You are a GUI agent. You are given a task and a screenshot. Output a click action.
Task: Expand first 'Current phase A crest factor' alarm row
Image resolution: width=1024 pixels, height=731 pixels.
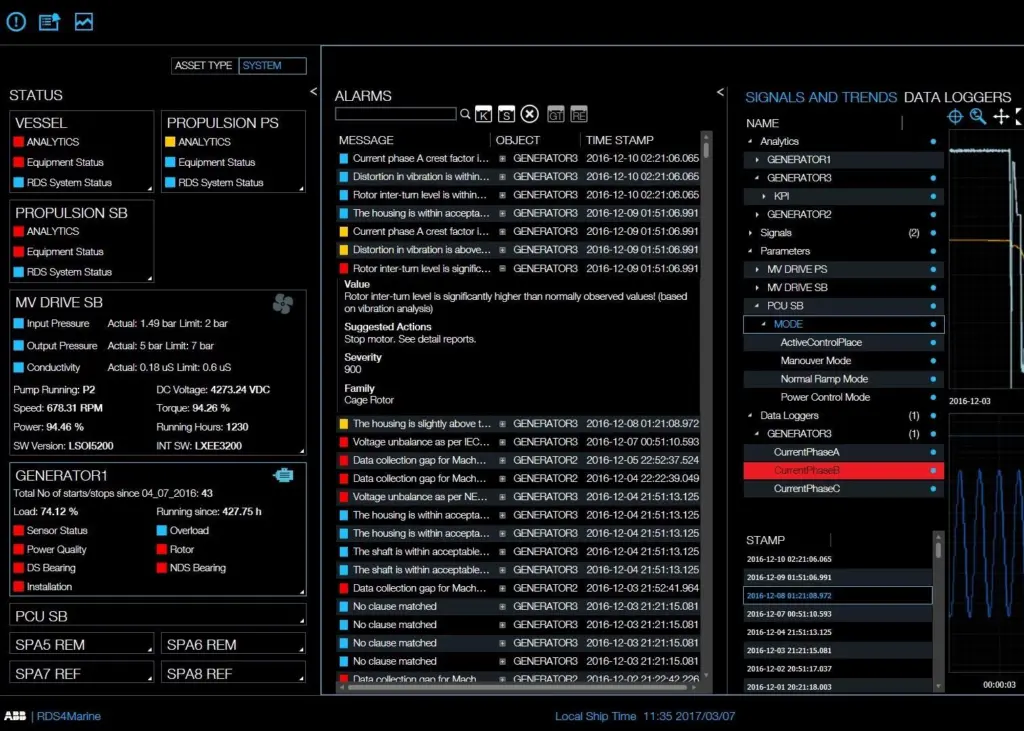point(502,158)
